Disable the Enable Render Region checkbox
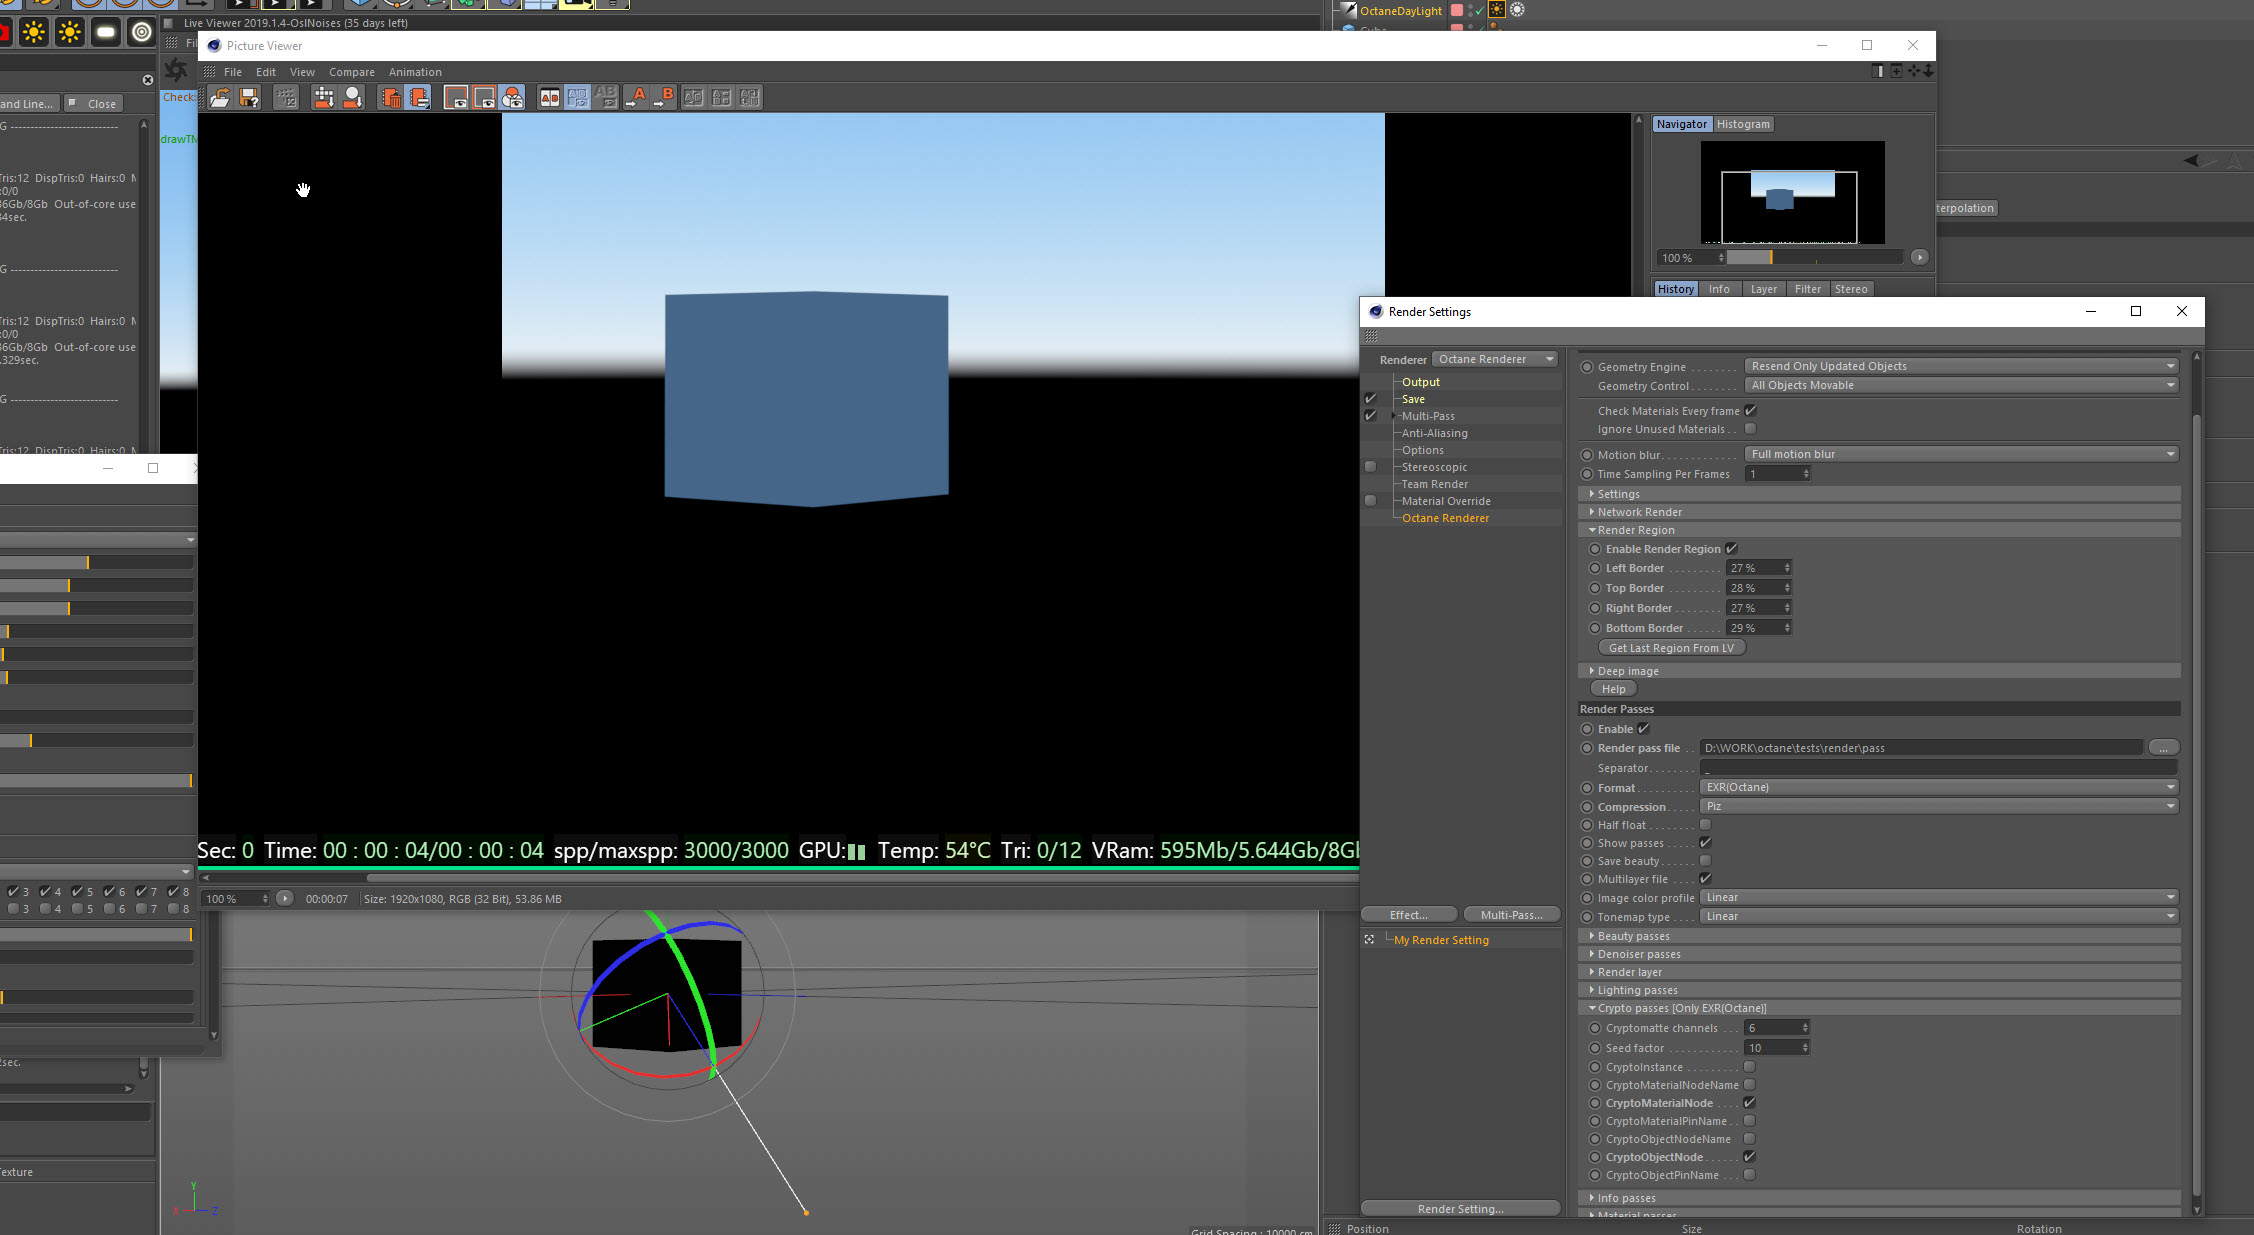Image resolution: width=2254 pixels, height=1235 pixels. pyautogui.click(x=1731, y=549)
